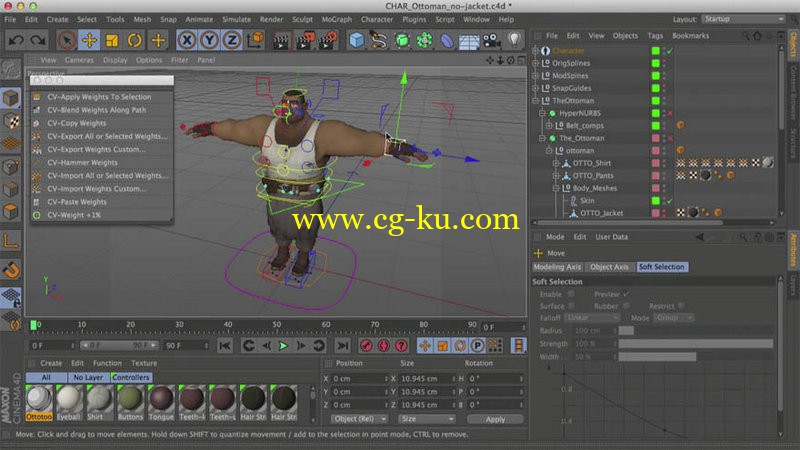Click the record keyframe button
The width and height of the screenshot is (800, 450).
point(366,346)
